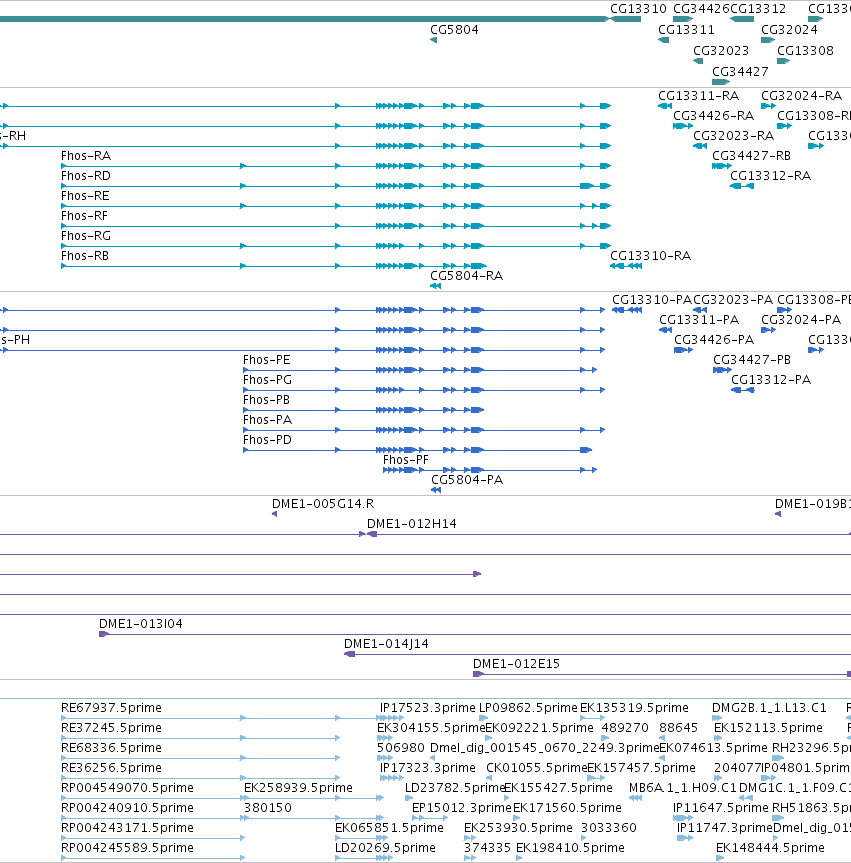Click the RP004240910.5prime EST label

[127, 808]
